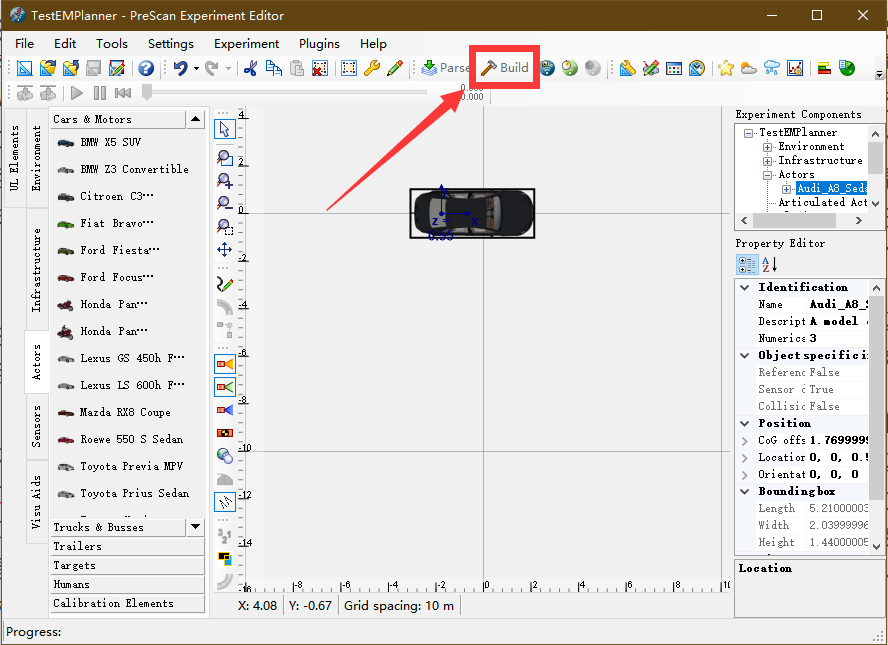Open the Plugins menu
The image size is (888, 645).
319,44
